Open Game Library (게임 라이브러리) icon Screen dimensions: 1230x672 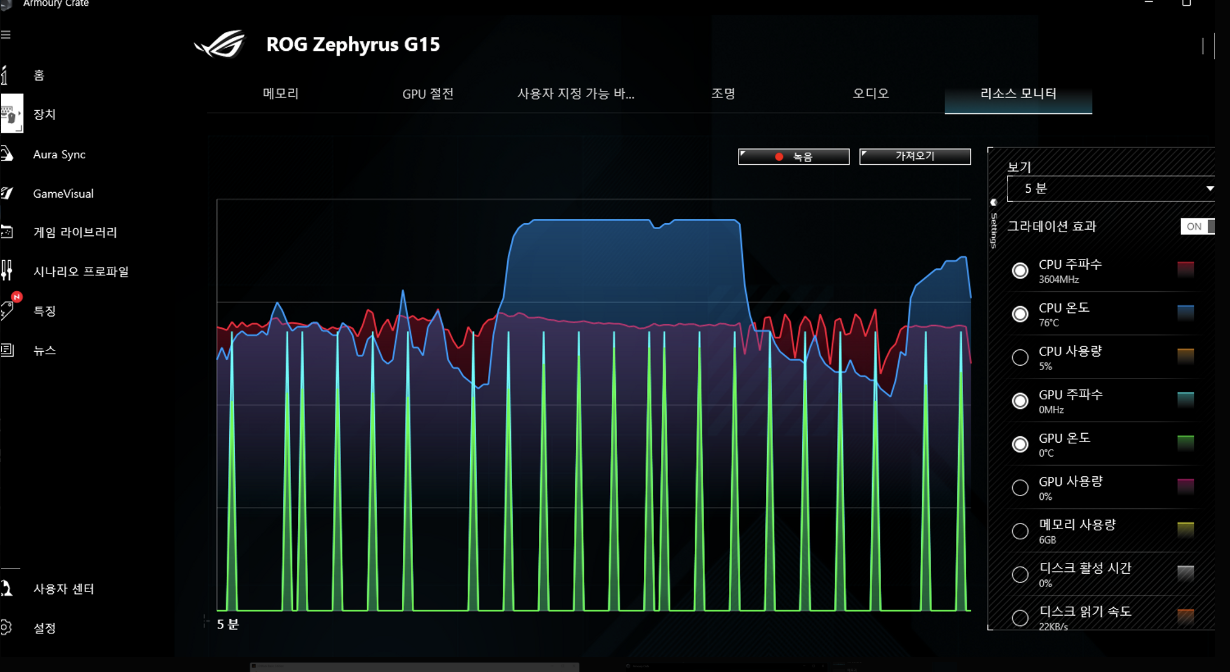tap(6, 232)
